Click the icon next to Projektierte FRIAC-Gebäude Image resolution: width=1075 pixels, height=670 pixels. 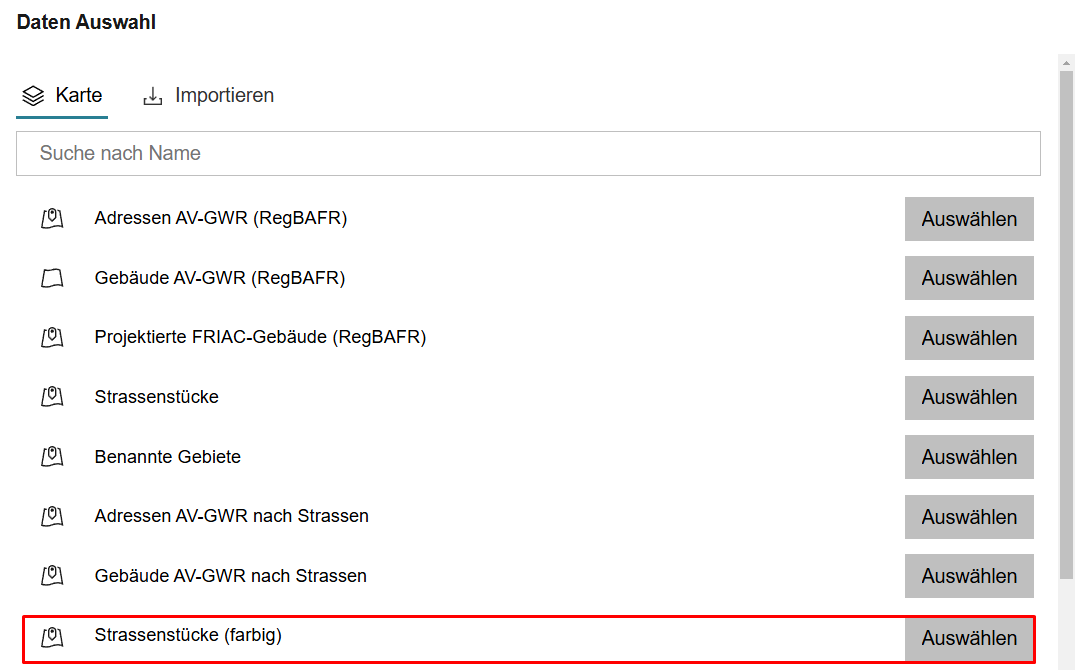(52, 338)
